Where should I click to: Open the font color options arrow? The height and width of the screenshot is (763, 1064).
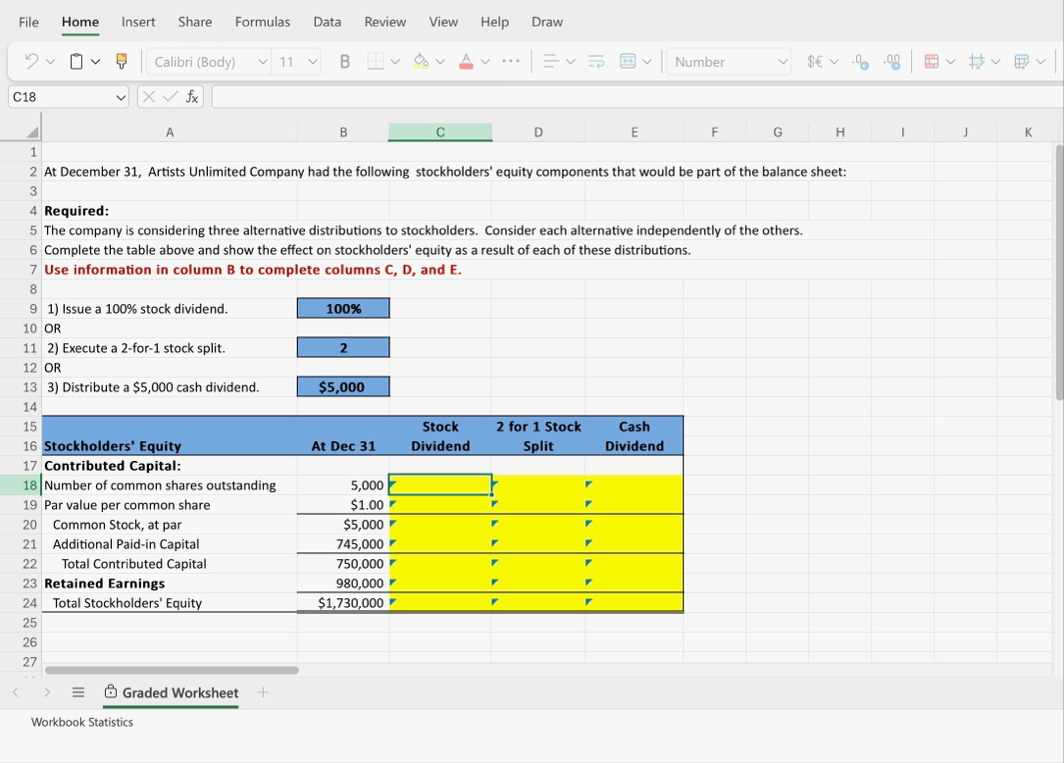coord(485,62)
